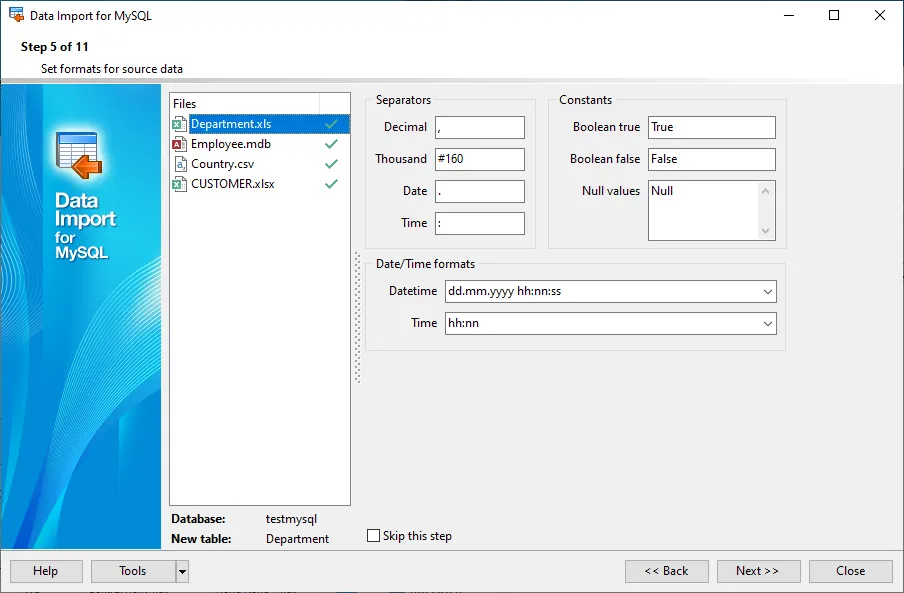Click the New table value Department

point(297,539)
